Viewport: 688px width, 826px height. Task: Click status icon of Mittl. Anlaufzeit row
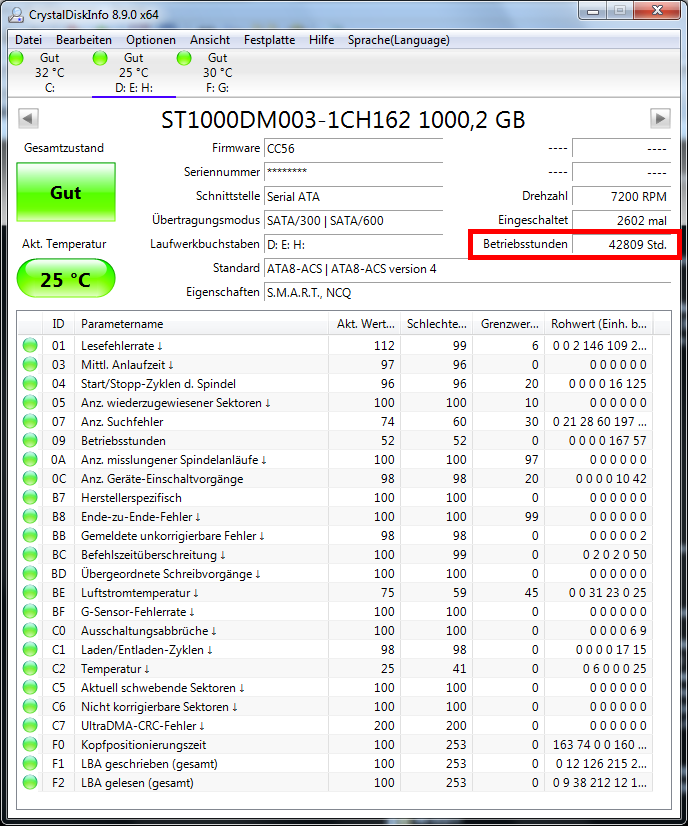pyautogui.click(x=30, y=365)
